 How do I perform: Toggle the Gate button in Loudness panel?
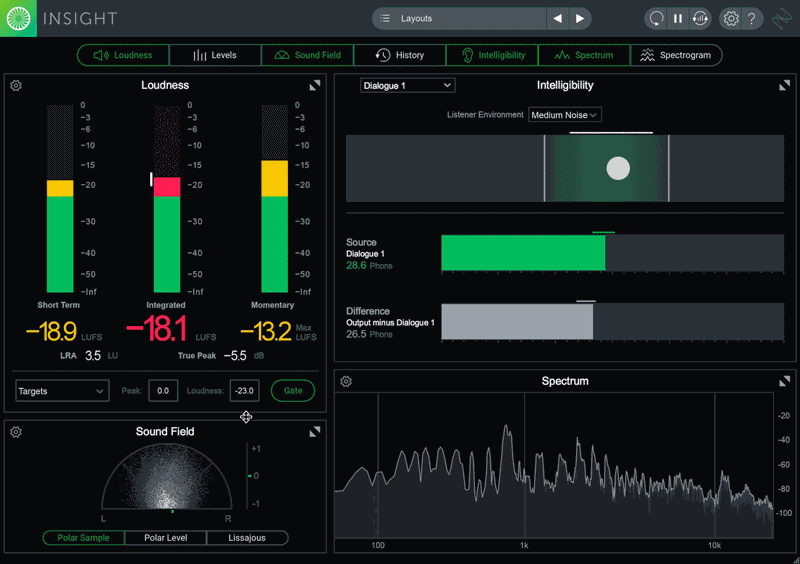coord(293,391)
